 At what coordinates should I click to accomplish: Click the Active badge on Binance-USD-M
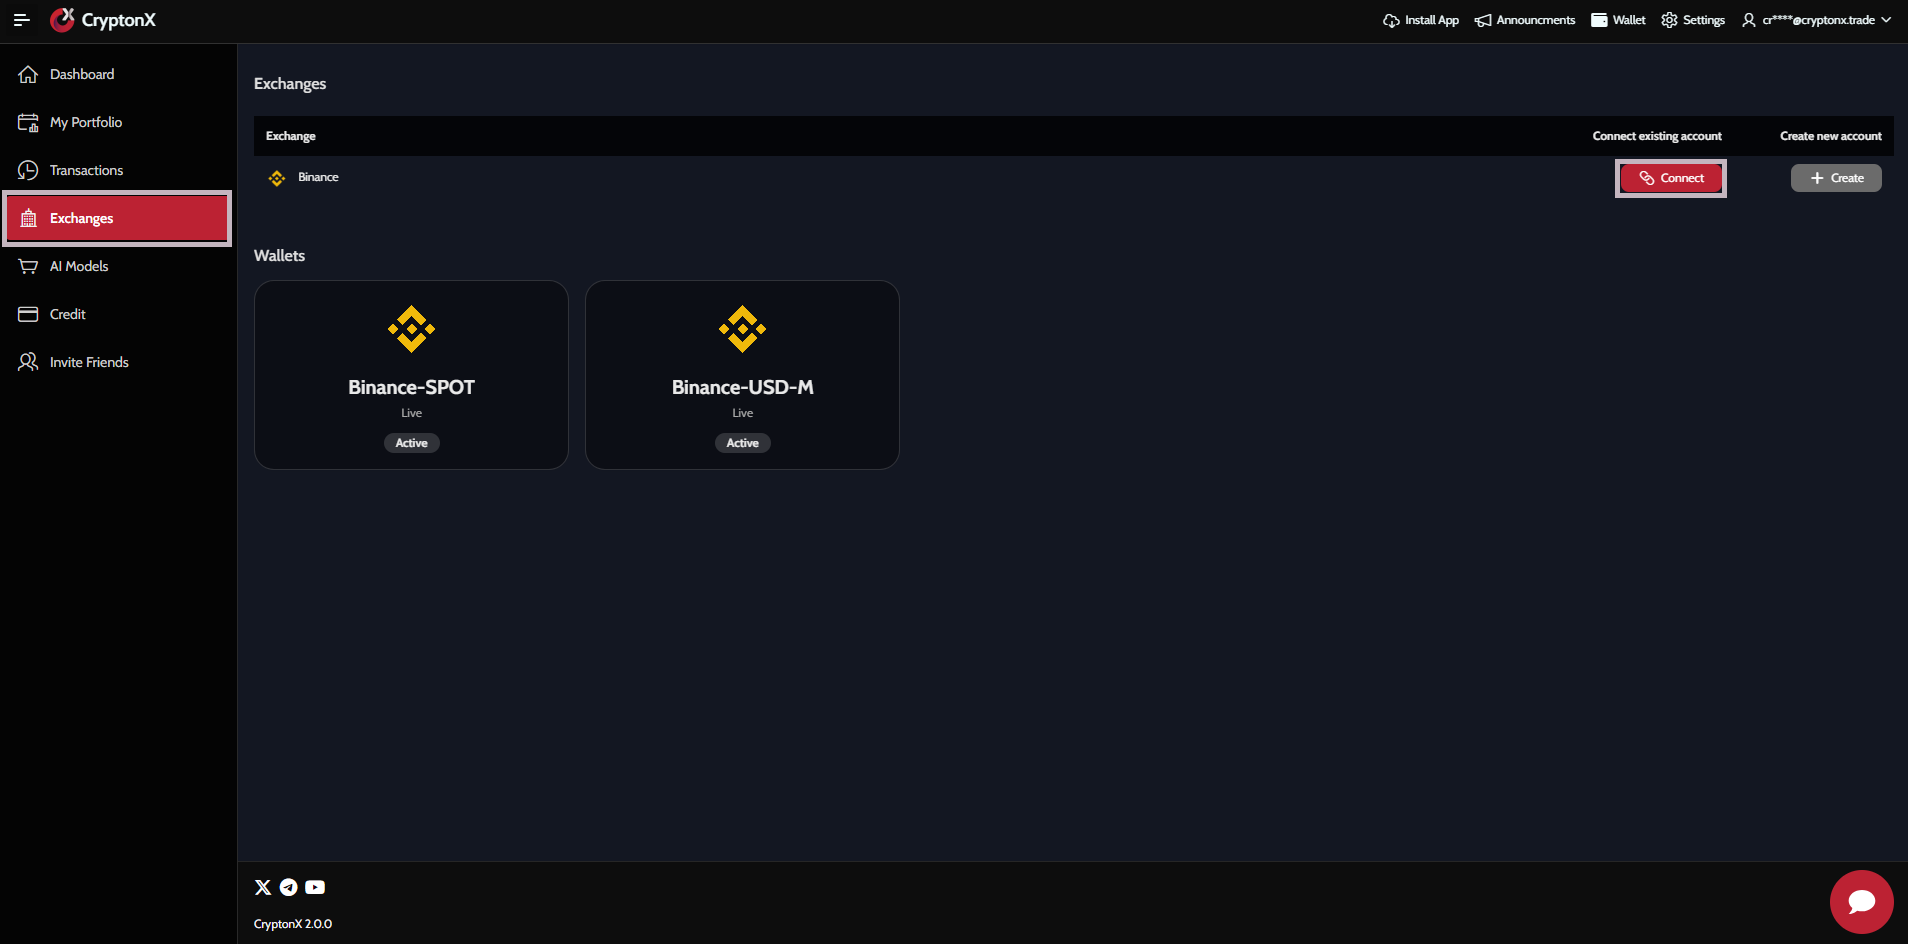click(x=742, y=443)
